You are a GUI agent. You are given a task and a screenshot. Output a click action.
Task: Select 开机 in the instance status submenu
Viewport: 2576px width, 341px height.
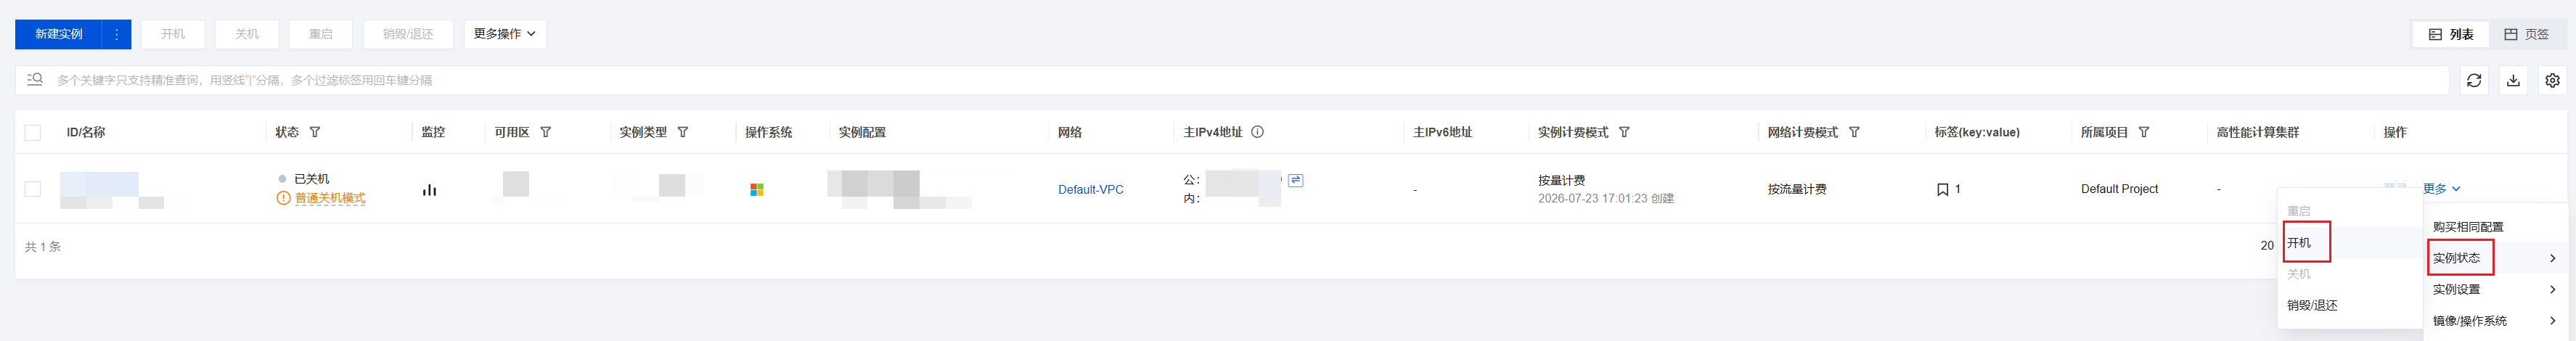2299,243
